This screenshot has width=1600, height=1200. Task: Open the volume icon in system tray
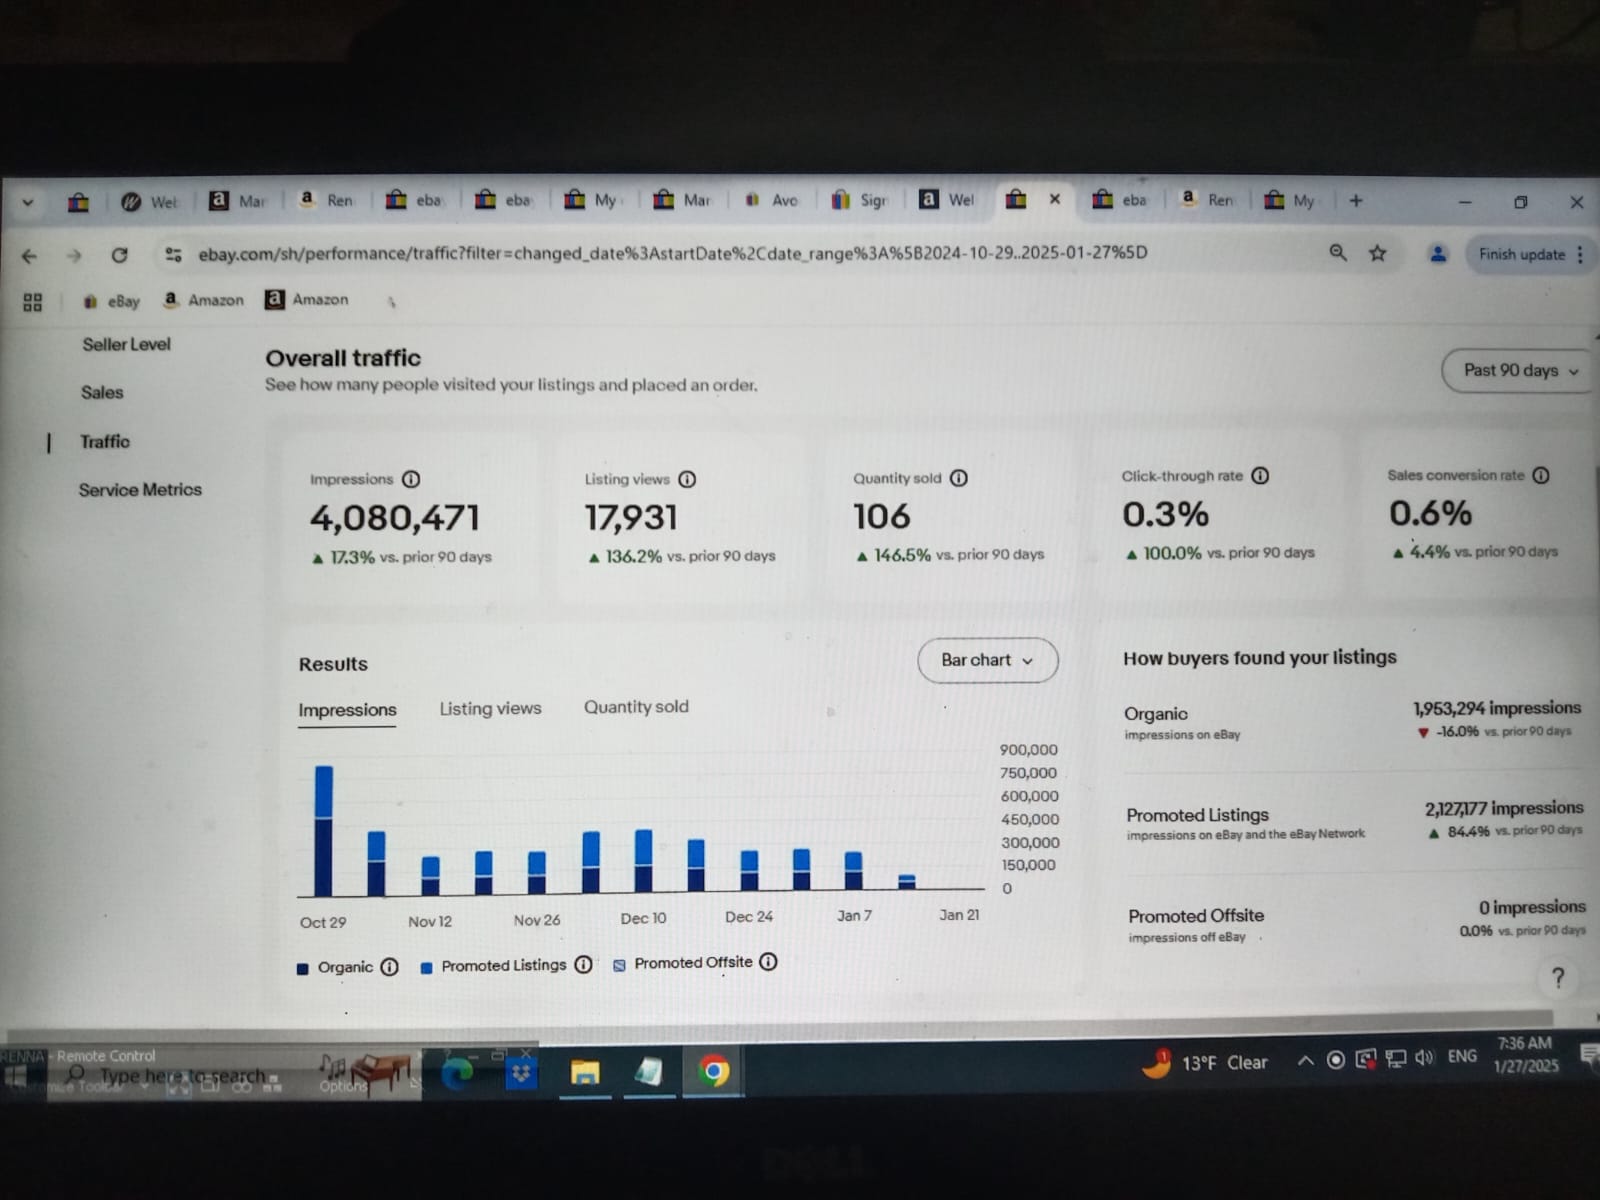point(1424,1058)
